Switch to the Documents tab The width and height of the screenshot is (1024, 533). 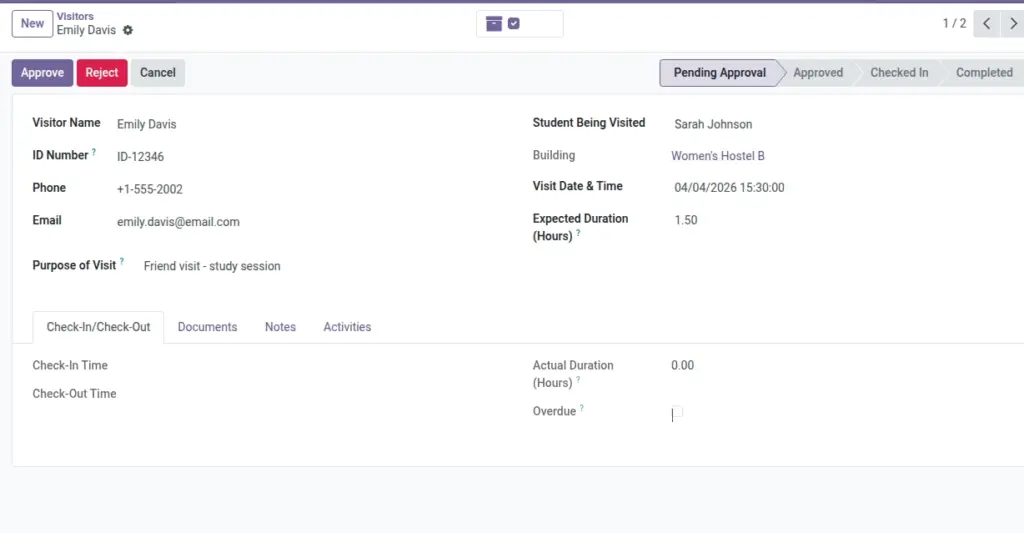click(207, 327)
